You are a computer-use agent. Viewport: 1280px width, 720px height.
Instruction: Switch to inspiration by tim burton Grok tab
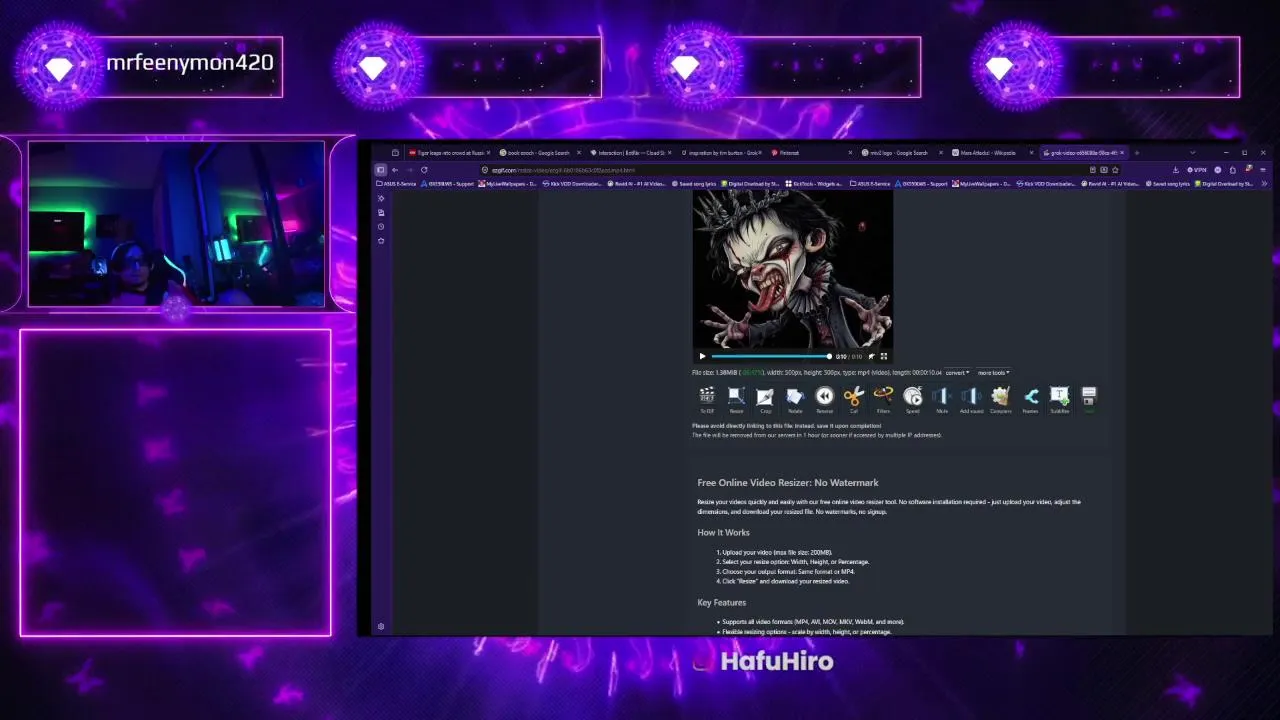click(720, 153)
